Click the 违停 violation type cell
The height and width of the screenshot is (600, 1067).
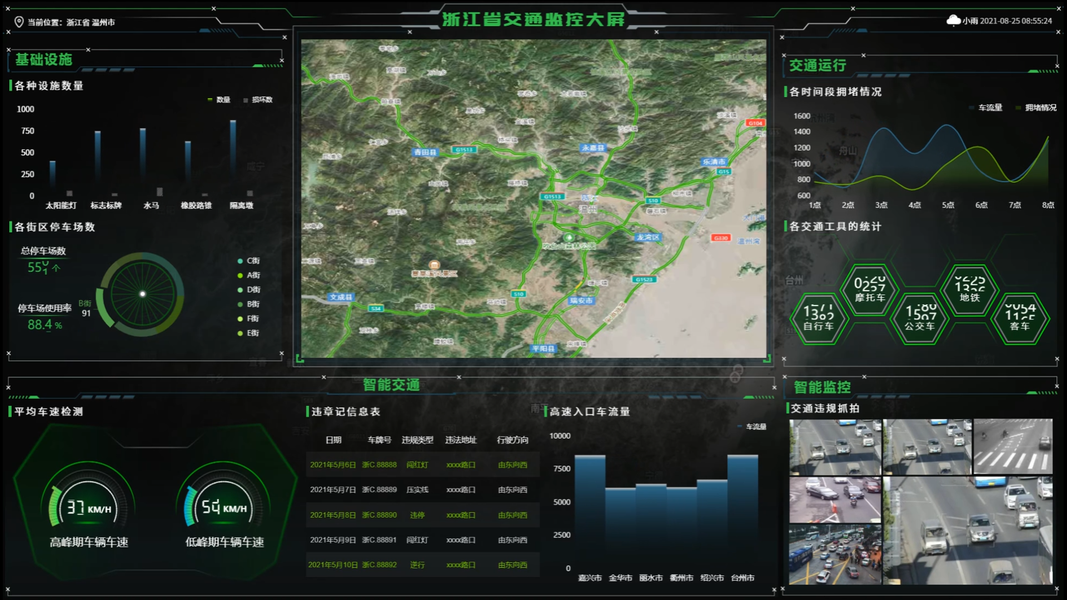pyautogui.click(x=417, y=515)
